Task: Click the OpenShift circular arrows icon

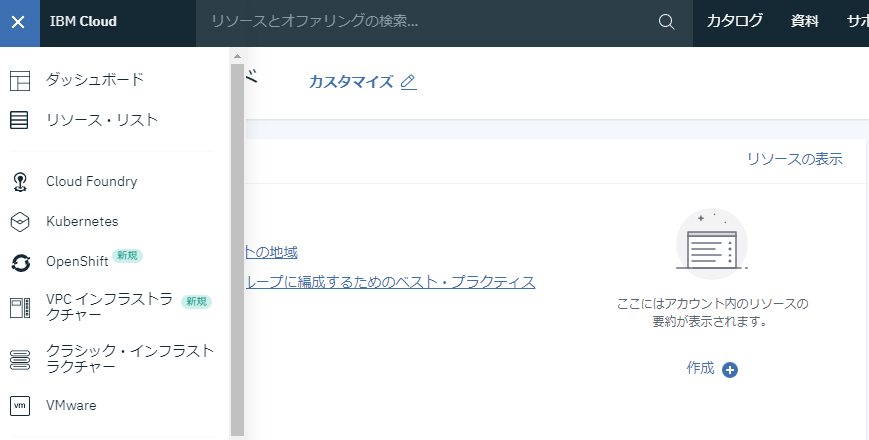Action: 21,263
